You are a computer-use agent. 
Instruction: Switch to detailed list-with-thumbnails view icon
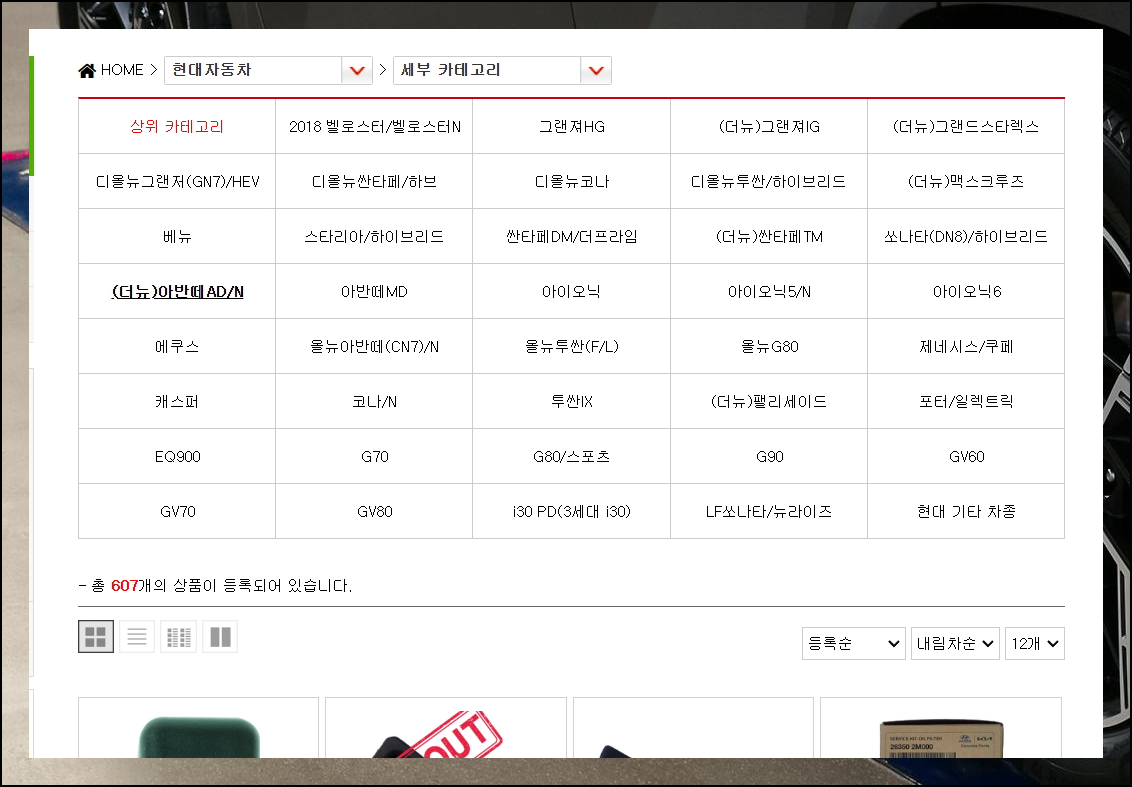178,637
